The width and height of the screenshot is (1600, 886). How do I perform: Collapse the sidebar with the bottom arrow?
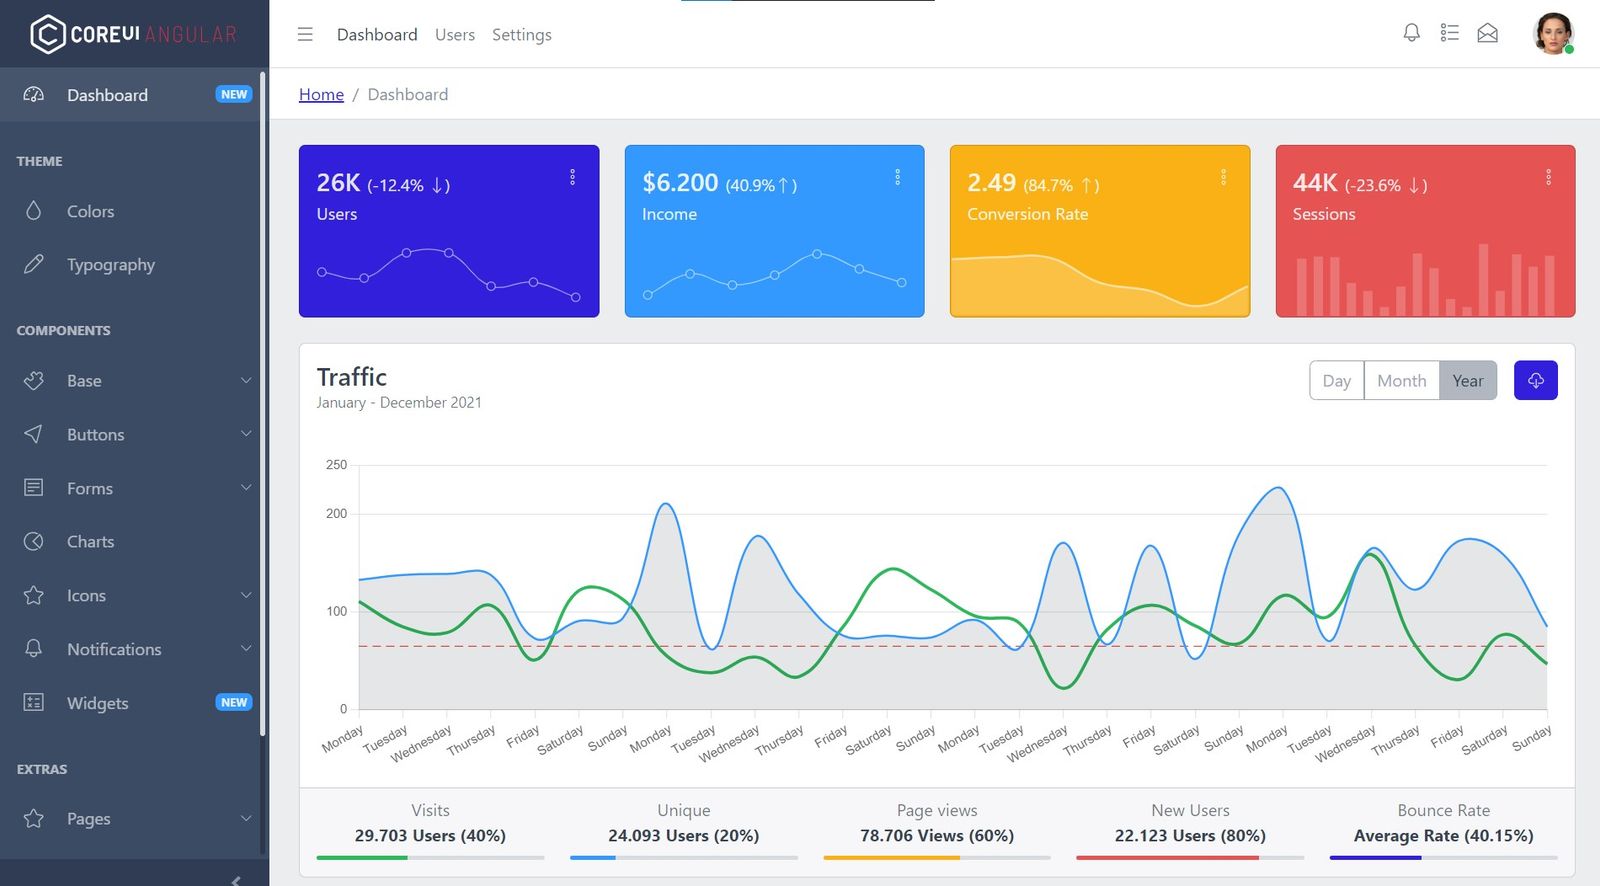(236, 879)
